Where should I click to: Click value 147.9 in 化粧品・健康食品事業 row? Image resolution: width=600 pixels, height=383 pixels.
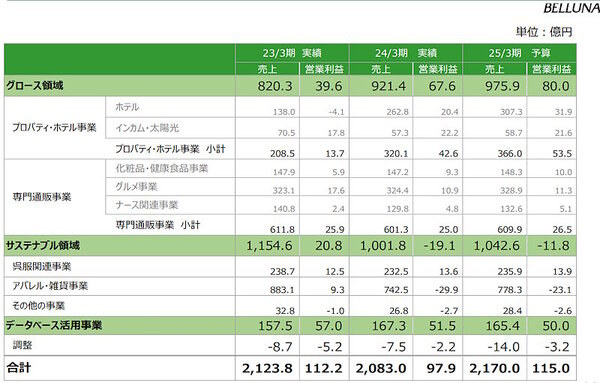[x=284, y=172]
